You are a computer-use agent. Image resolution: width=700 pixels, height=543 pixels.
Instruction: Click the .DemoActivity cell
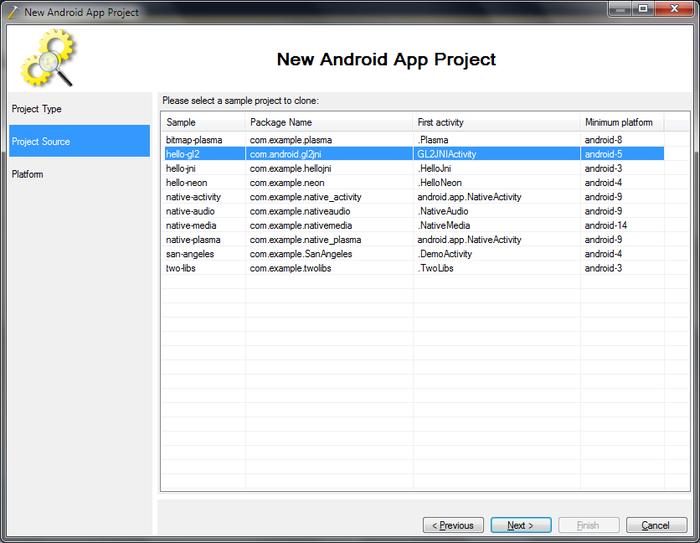(x=445, y=254)
